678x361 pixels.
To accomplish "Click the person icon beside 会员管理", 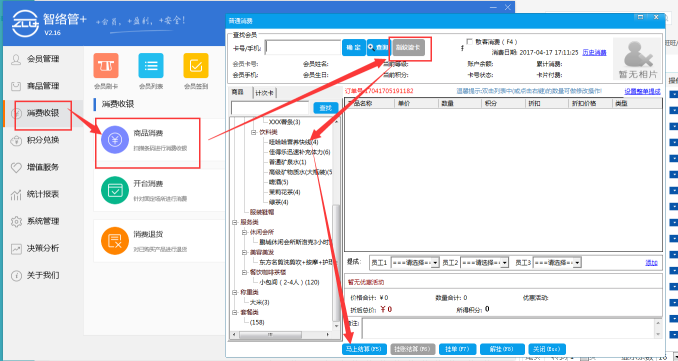I will point(16,59).
